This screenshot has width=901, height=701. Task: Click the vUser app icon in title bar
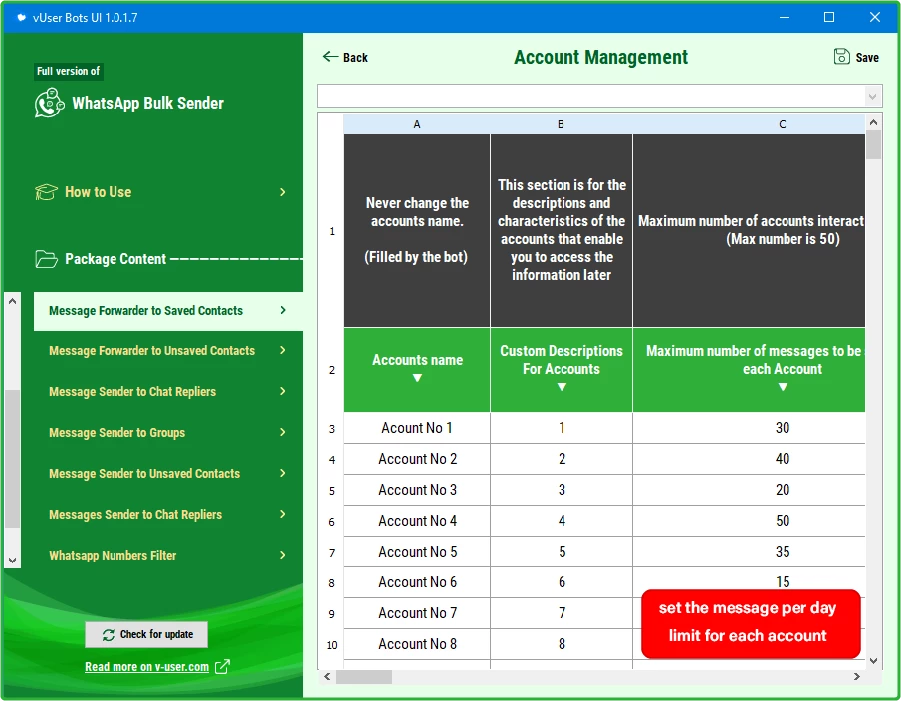click(x=21, y=17)
